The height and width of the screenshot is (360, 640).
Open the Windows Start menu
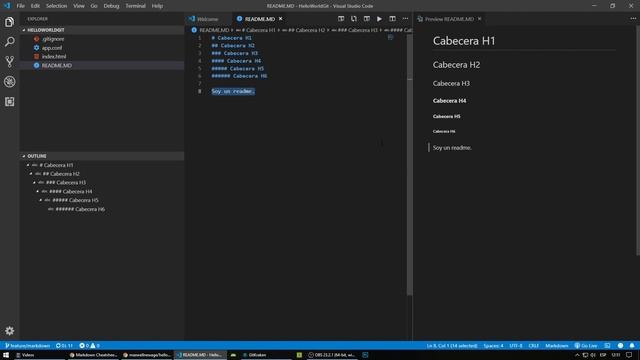coord(6,355)
